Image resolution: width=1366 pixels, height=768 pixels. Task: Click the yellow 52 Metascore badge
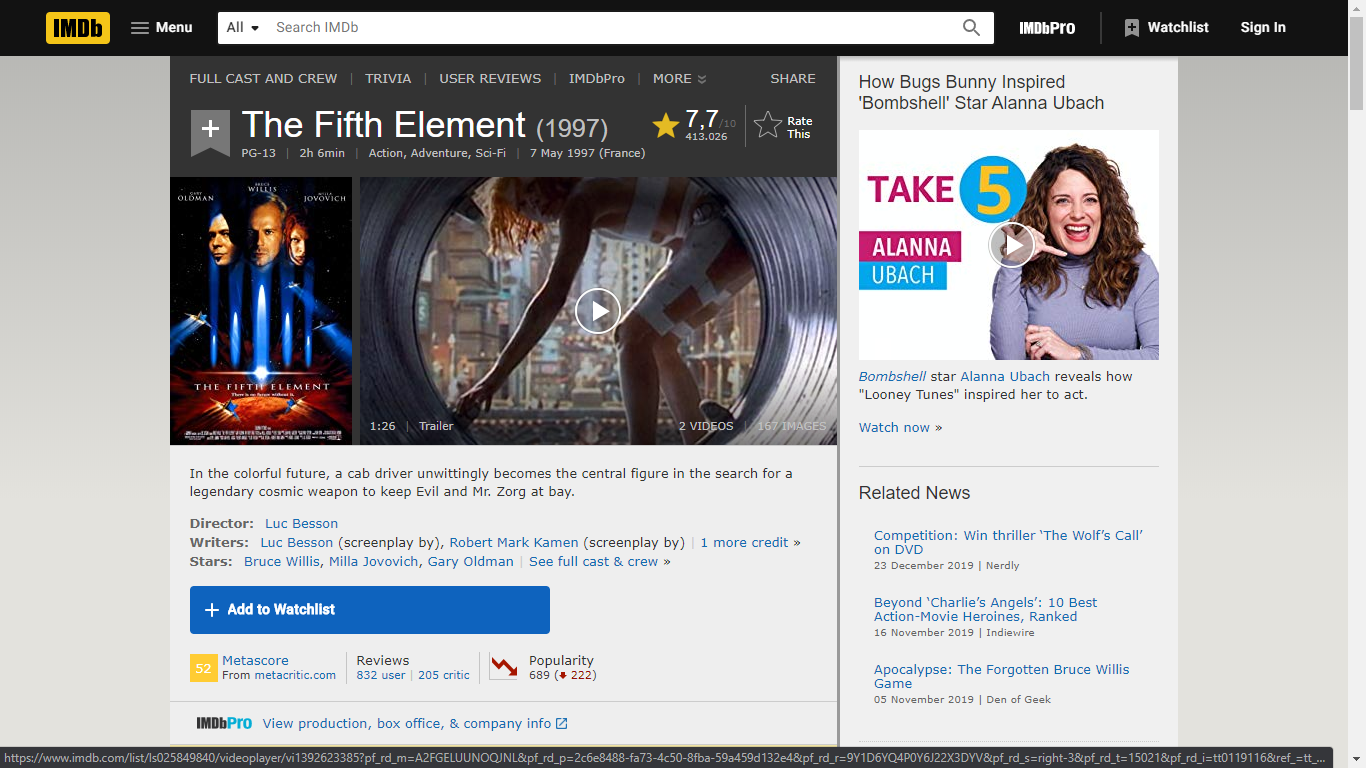click(203, 668)
